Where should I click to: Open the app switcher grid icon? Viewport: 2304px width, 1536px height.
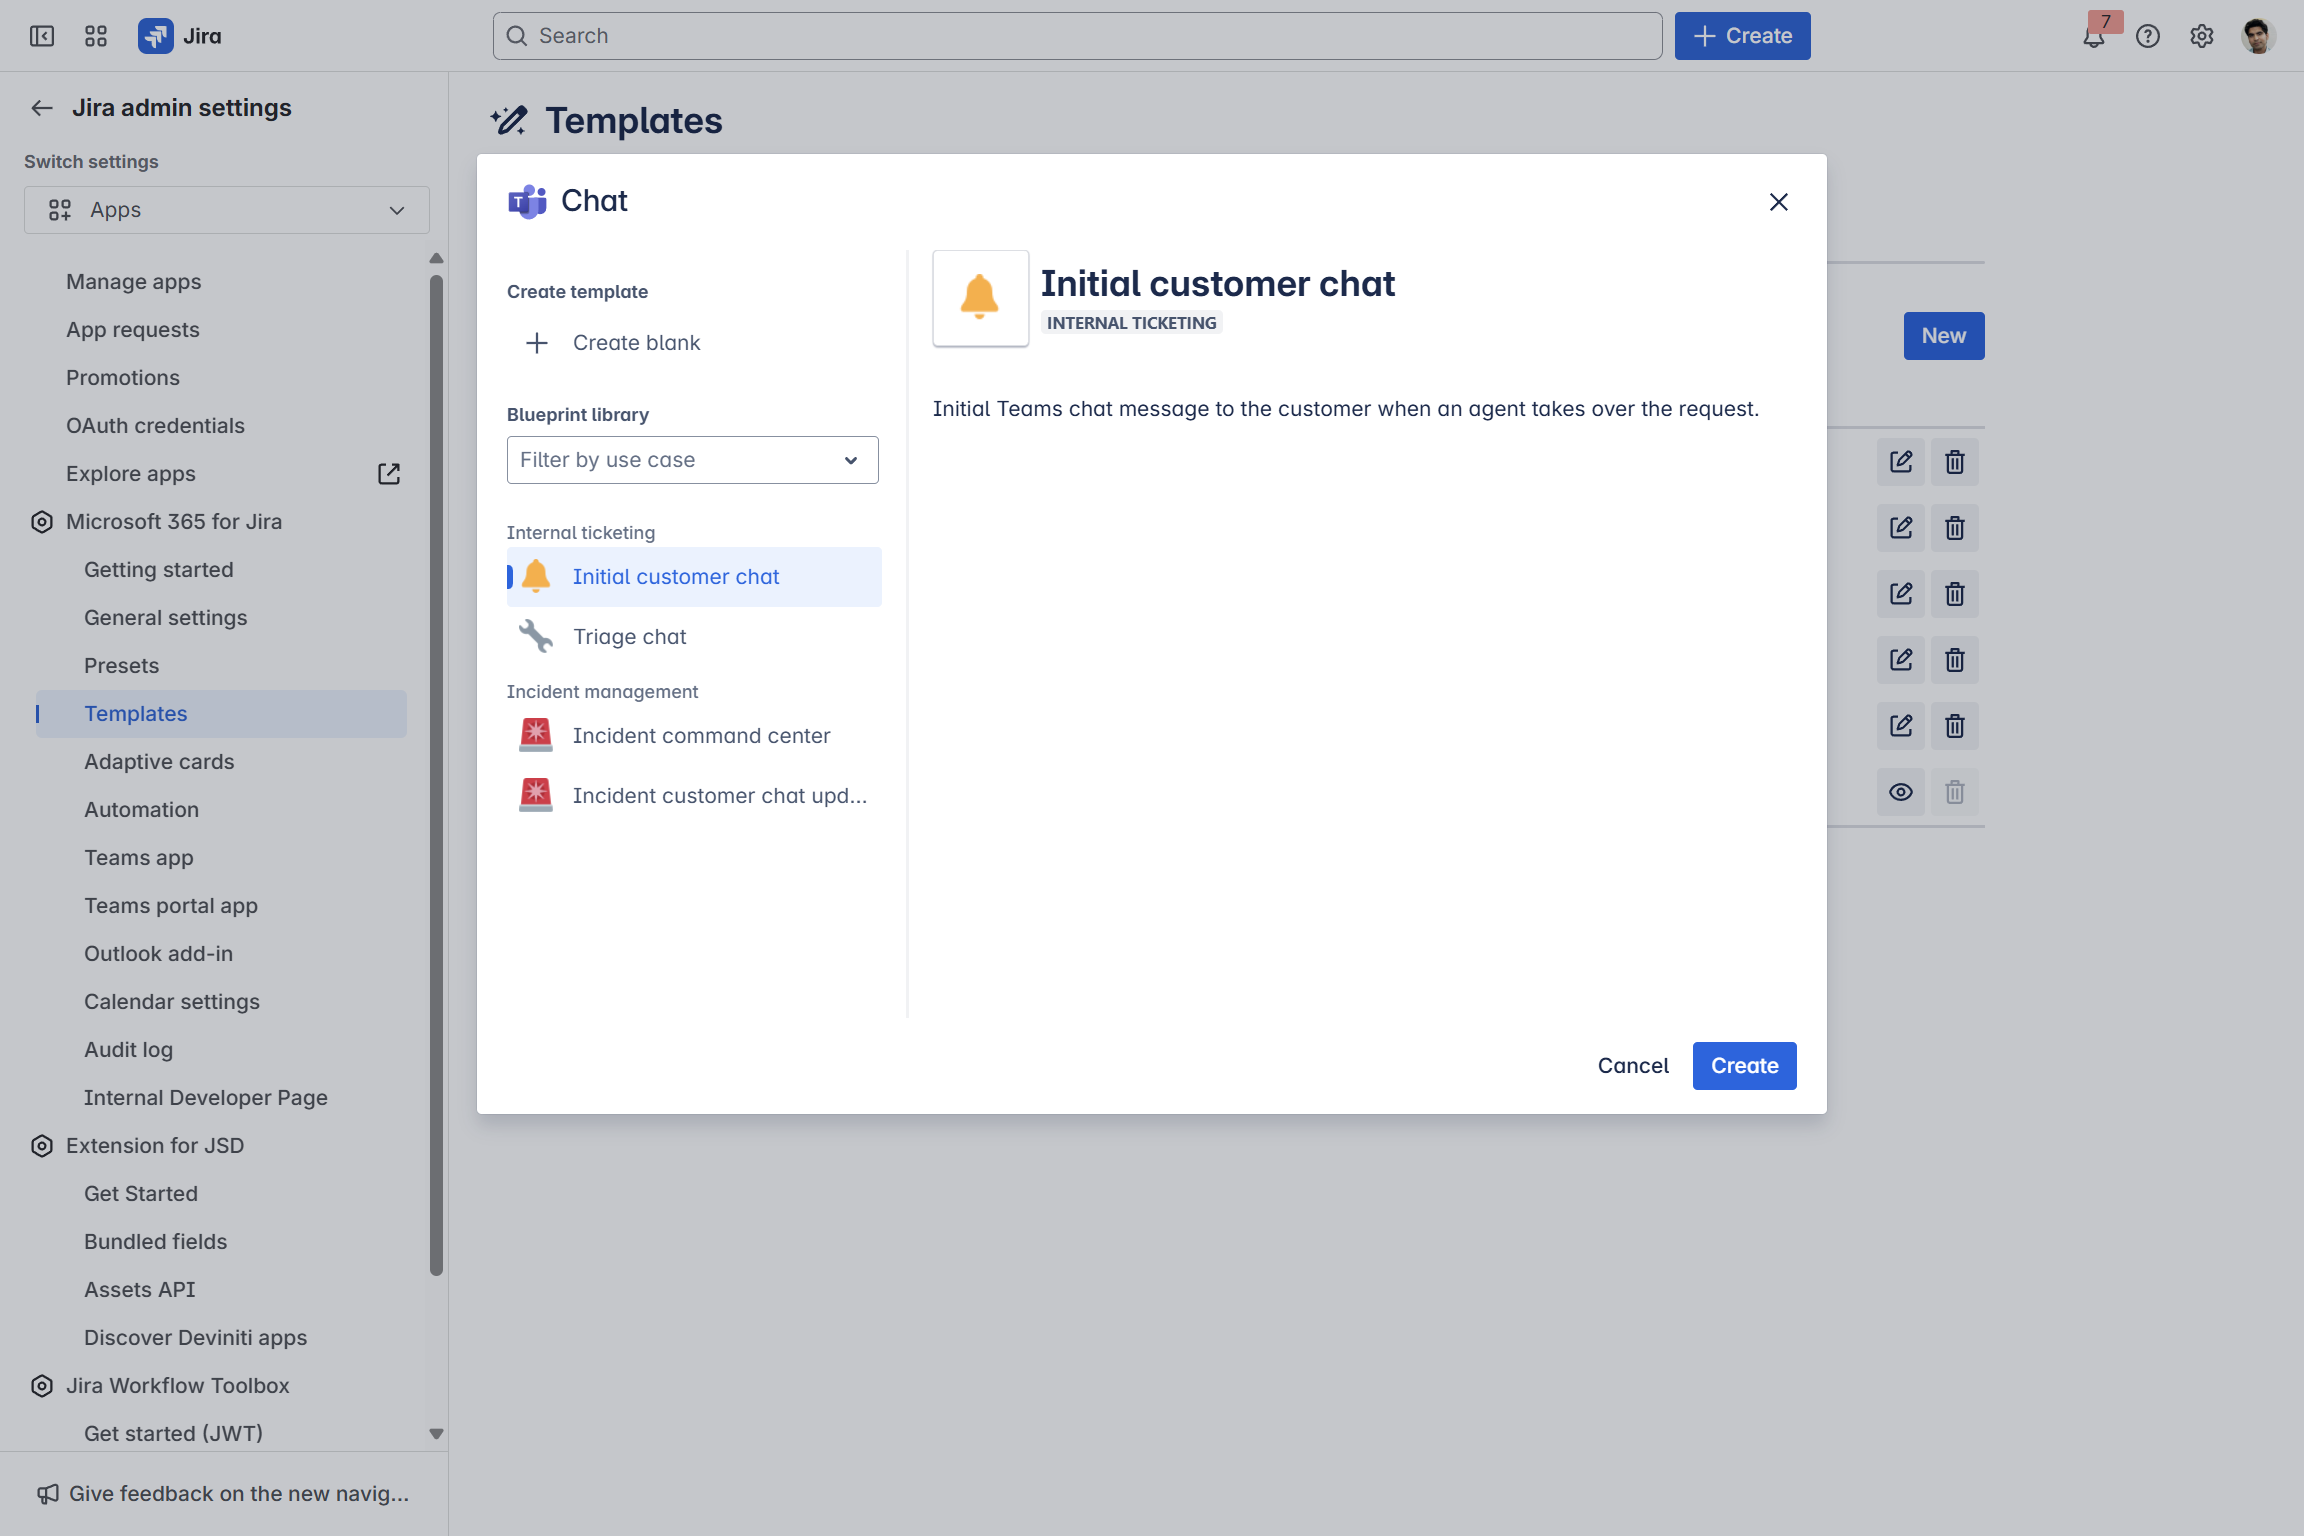[x=96, y=36]
